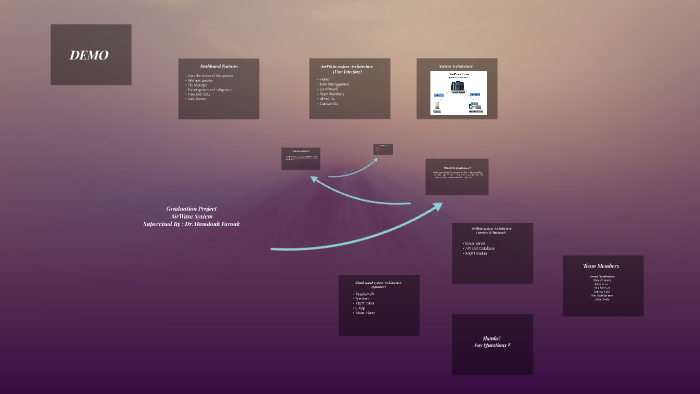
Task: Click the 'File Manager' bullet in Dashboard Features
Action: (197, 85)
